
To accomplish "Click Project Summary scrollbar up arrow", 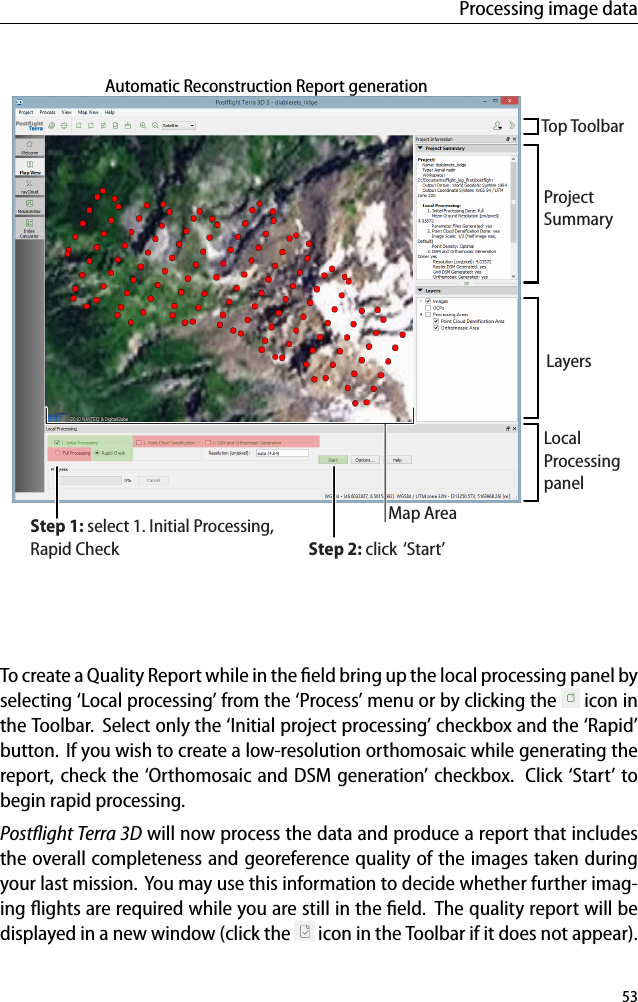I will 514,158.
